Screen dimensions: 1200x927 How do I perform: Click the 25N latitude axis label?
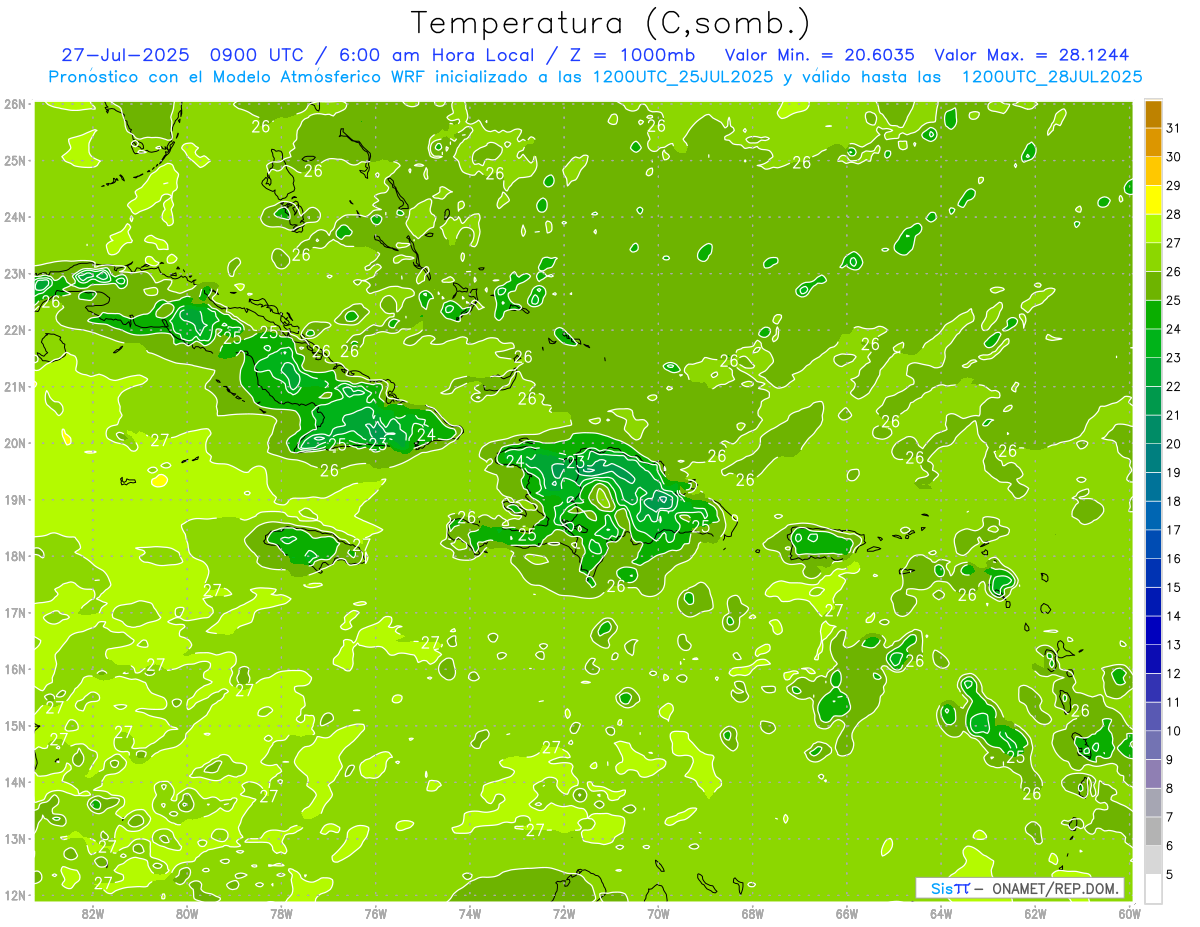click(15, 161)
